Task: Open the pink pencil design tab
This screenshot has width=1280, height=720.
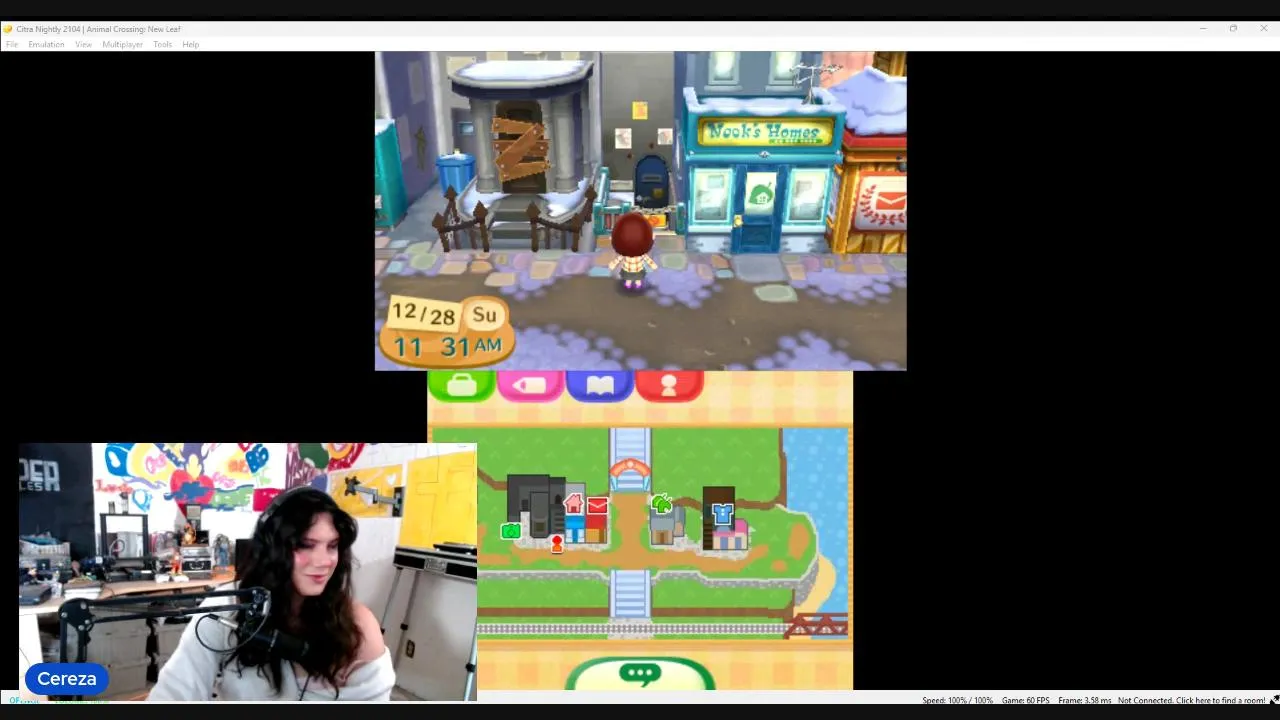Action: 530,386
